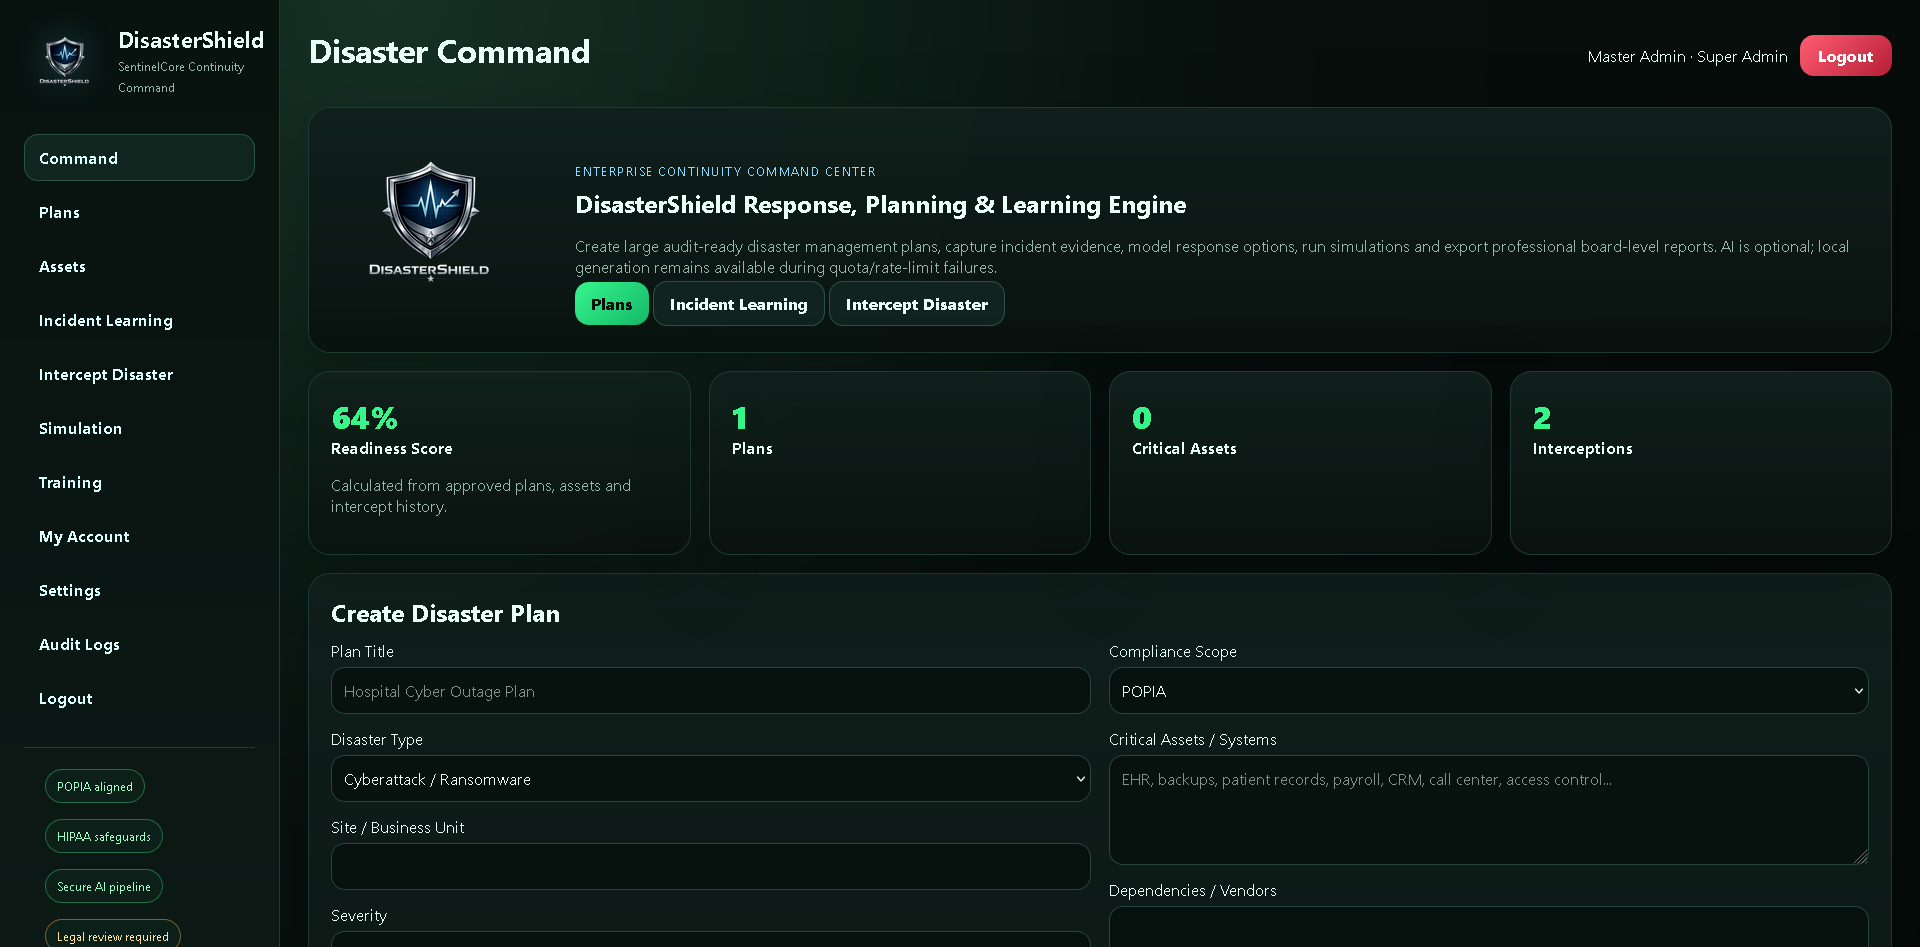Open the Disaster Type dropdown
This screenshot has width=1920, height=947.
(710, 779)
